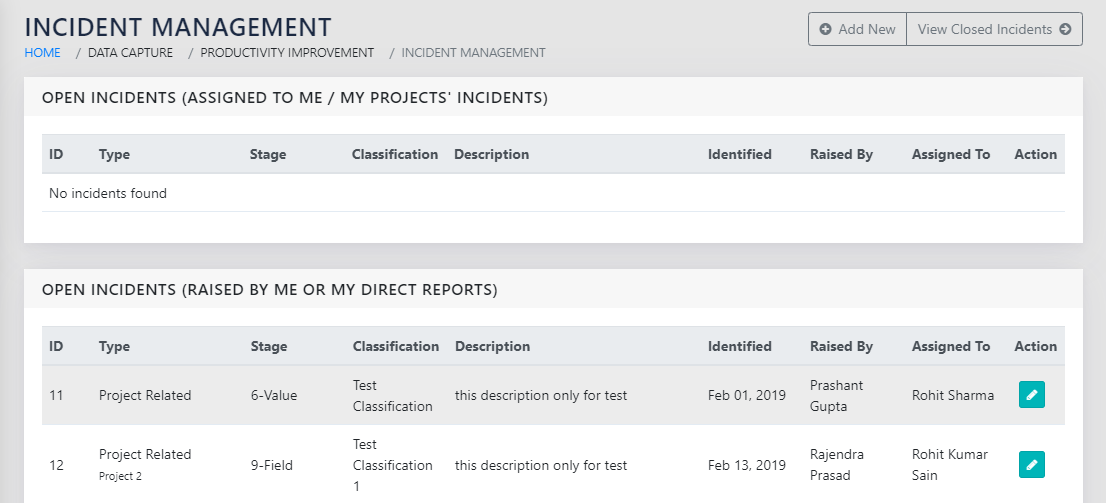Select the description cell of incident 11

click(x=541, y=395)
